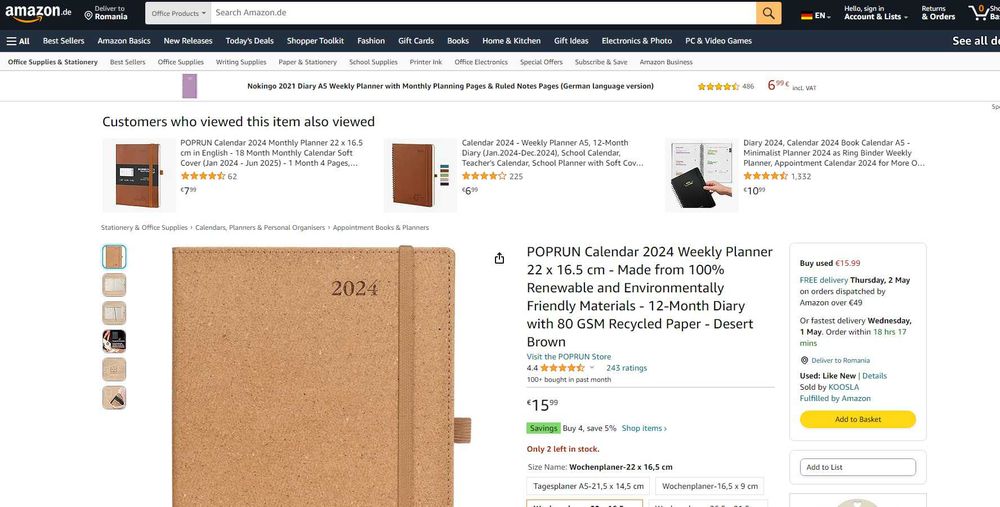Expand the Account & Lists dropdown
Image resolution: width=1000 pixels, height=507 pixels.
[x=876, y=13]
